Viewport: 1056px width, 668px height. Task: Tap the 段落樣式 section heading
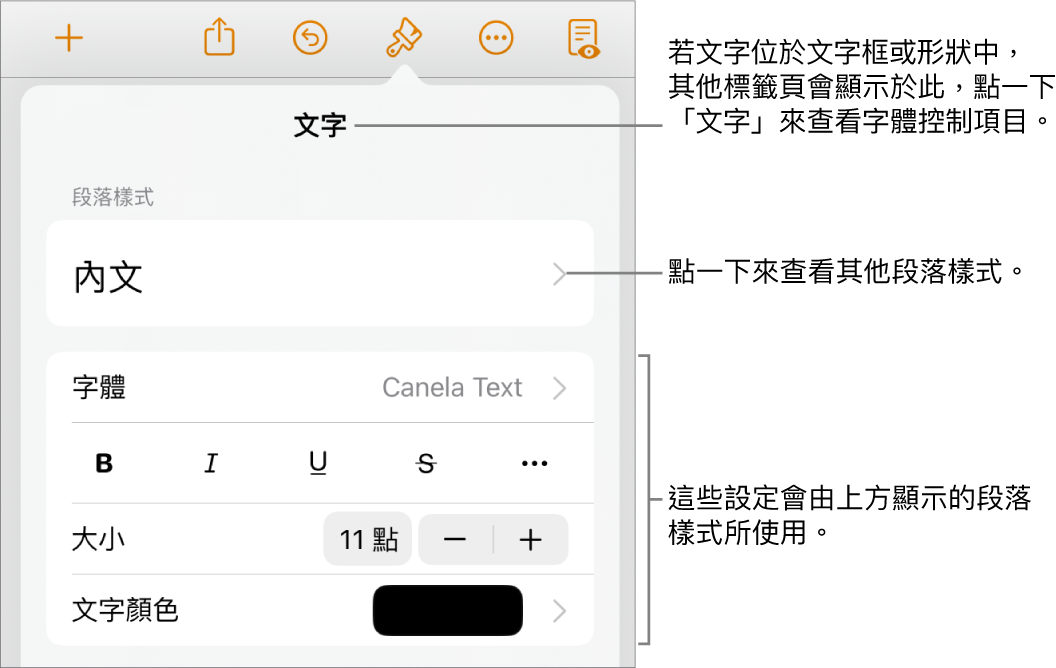pos(112,197)
